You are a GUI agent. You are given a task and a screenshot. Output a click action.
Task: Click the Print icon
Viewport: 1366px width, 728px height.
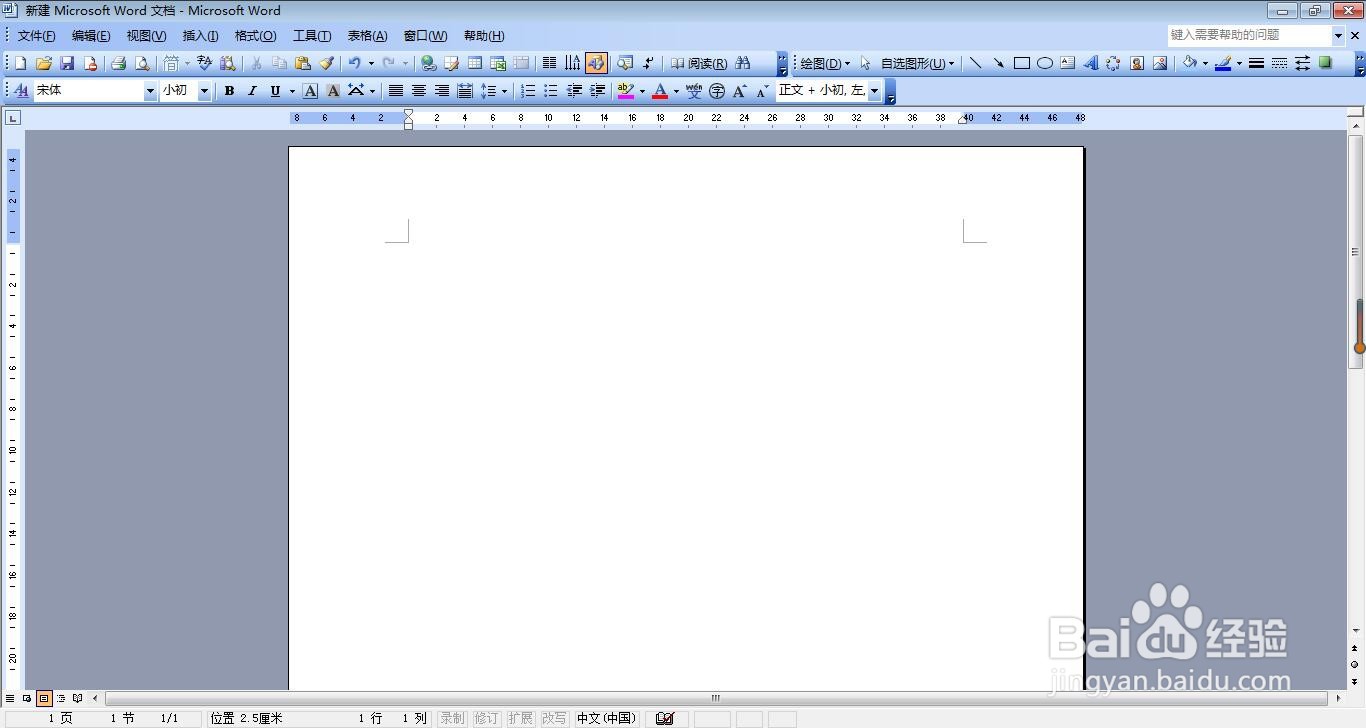pos(118,63)
